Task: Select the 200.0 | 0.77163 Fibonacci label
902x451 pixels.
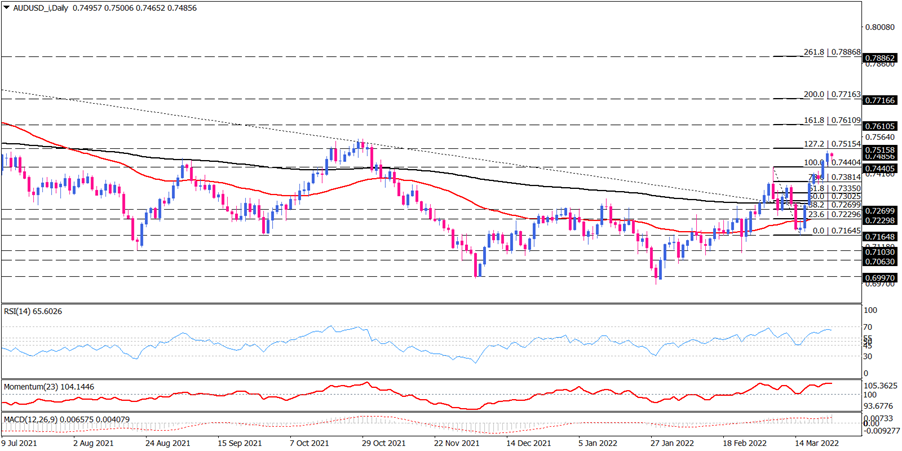Action: tap(832, 93)
